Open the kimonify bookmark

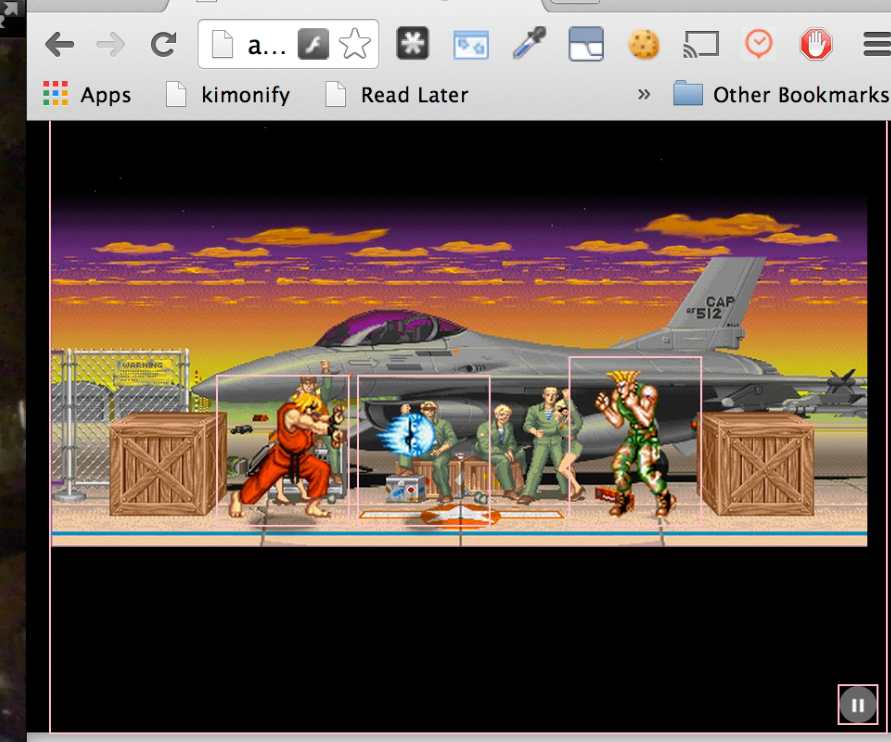pos(228,94)
